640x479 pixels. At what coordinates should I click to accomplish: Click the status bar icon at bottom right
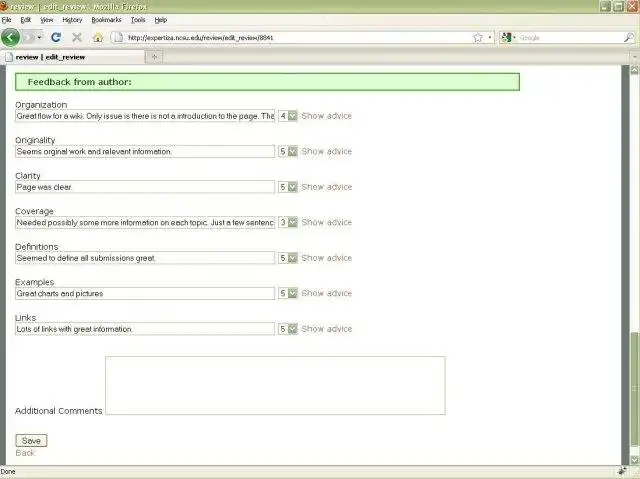[x=622, y=472]
